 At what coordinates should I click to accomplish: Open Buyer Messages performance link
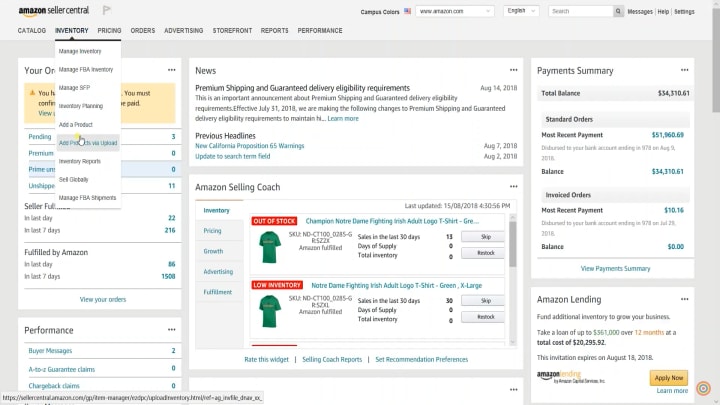tap(50, 350)
